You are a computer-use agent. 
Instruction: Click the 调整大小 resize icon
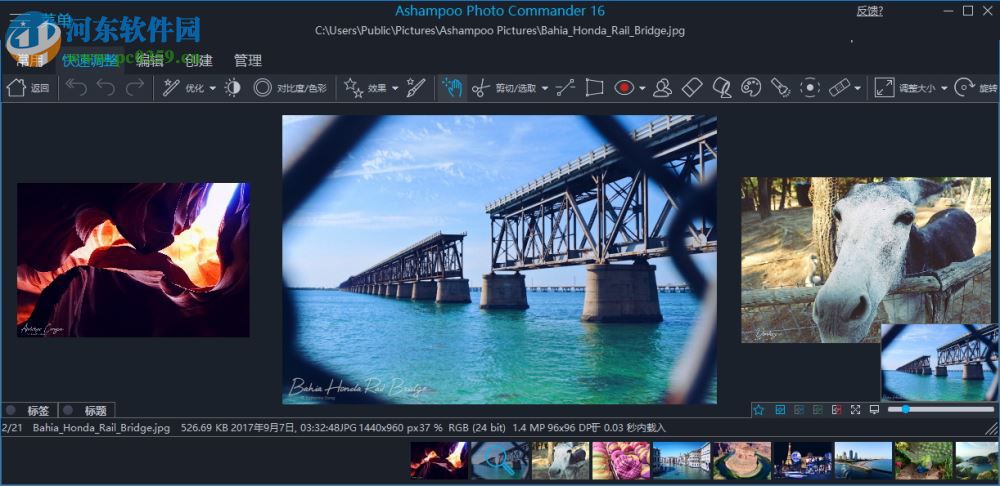tap(885, 88)
